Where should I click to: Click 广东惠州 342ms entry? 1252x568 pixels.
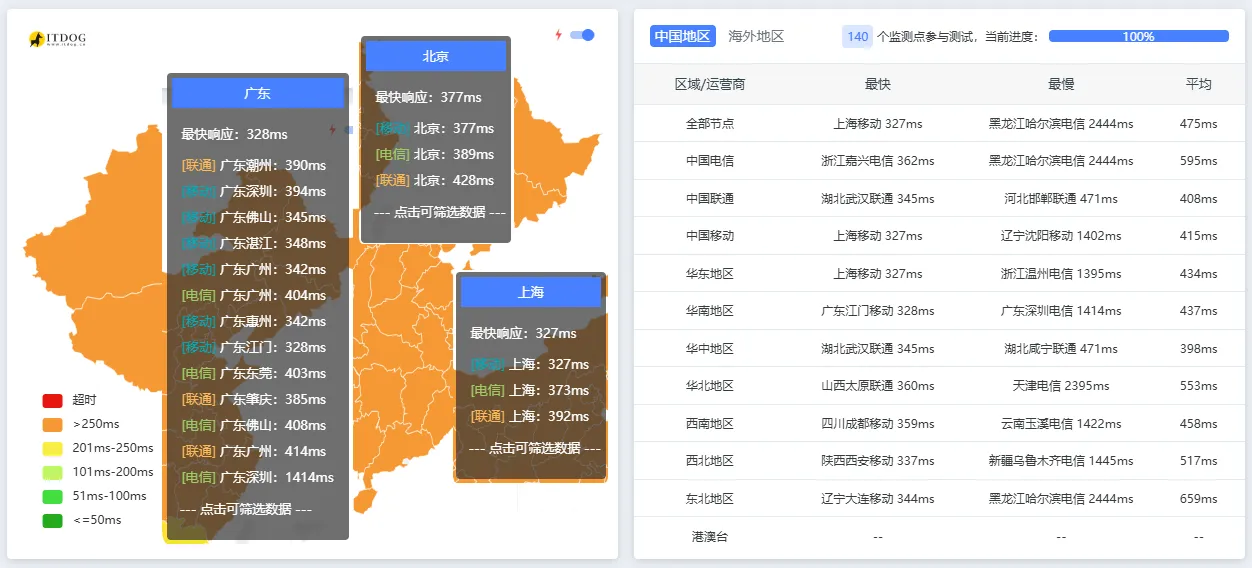pos(254,321)
